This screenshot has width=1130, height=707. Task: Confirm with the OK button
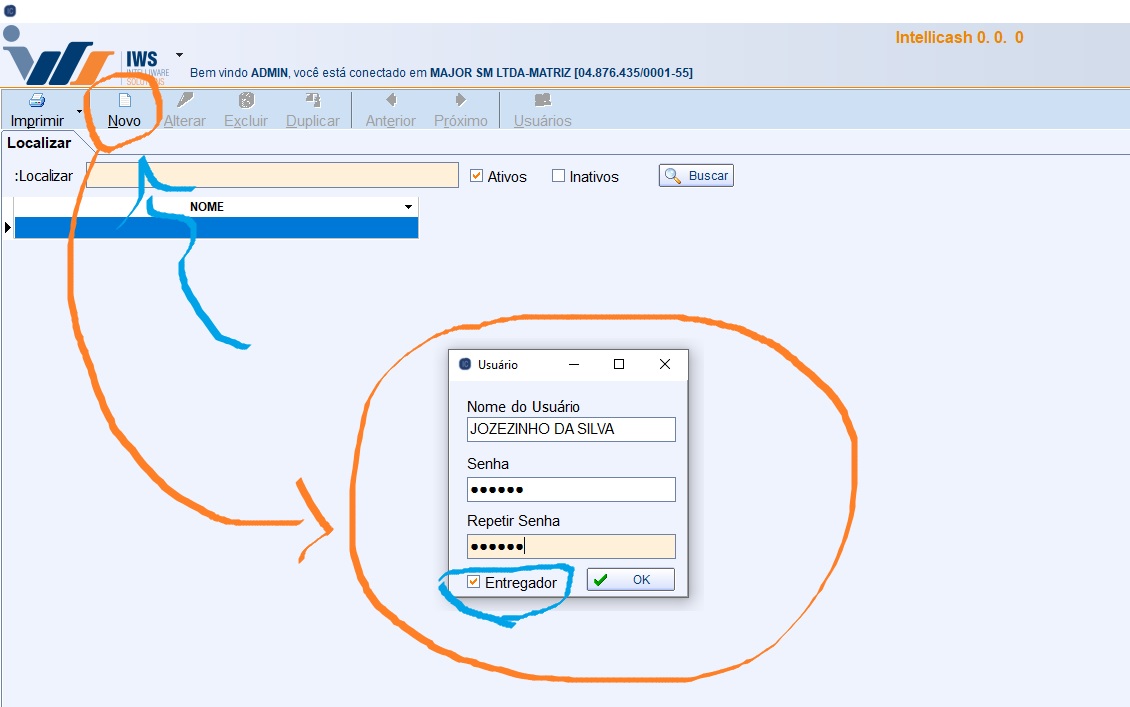(x=630, y=580)
